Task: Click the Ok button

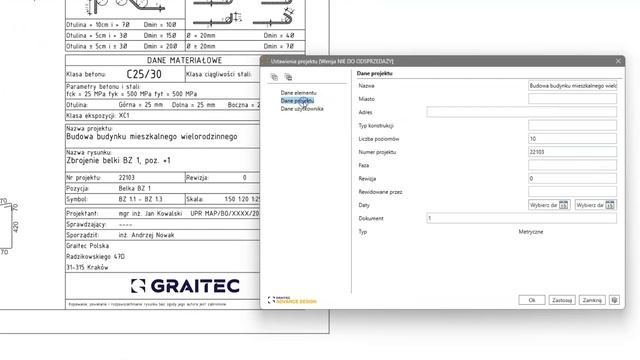Action: [x=532, y=300]
